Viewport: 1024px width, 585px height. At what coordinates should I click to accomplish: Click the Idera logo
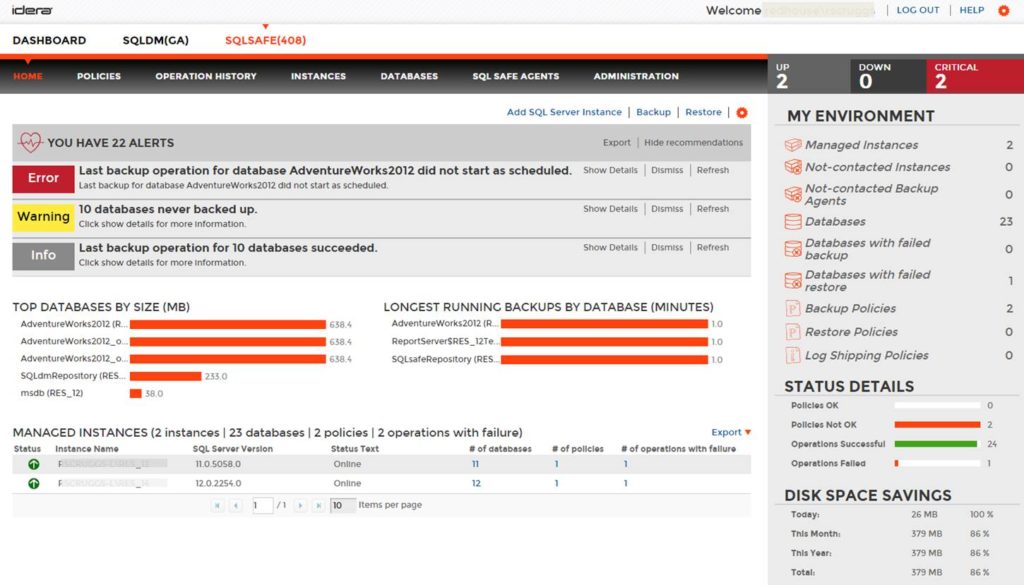[x=32, y=10]
